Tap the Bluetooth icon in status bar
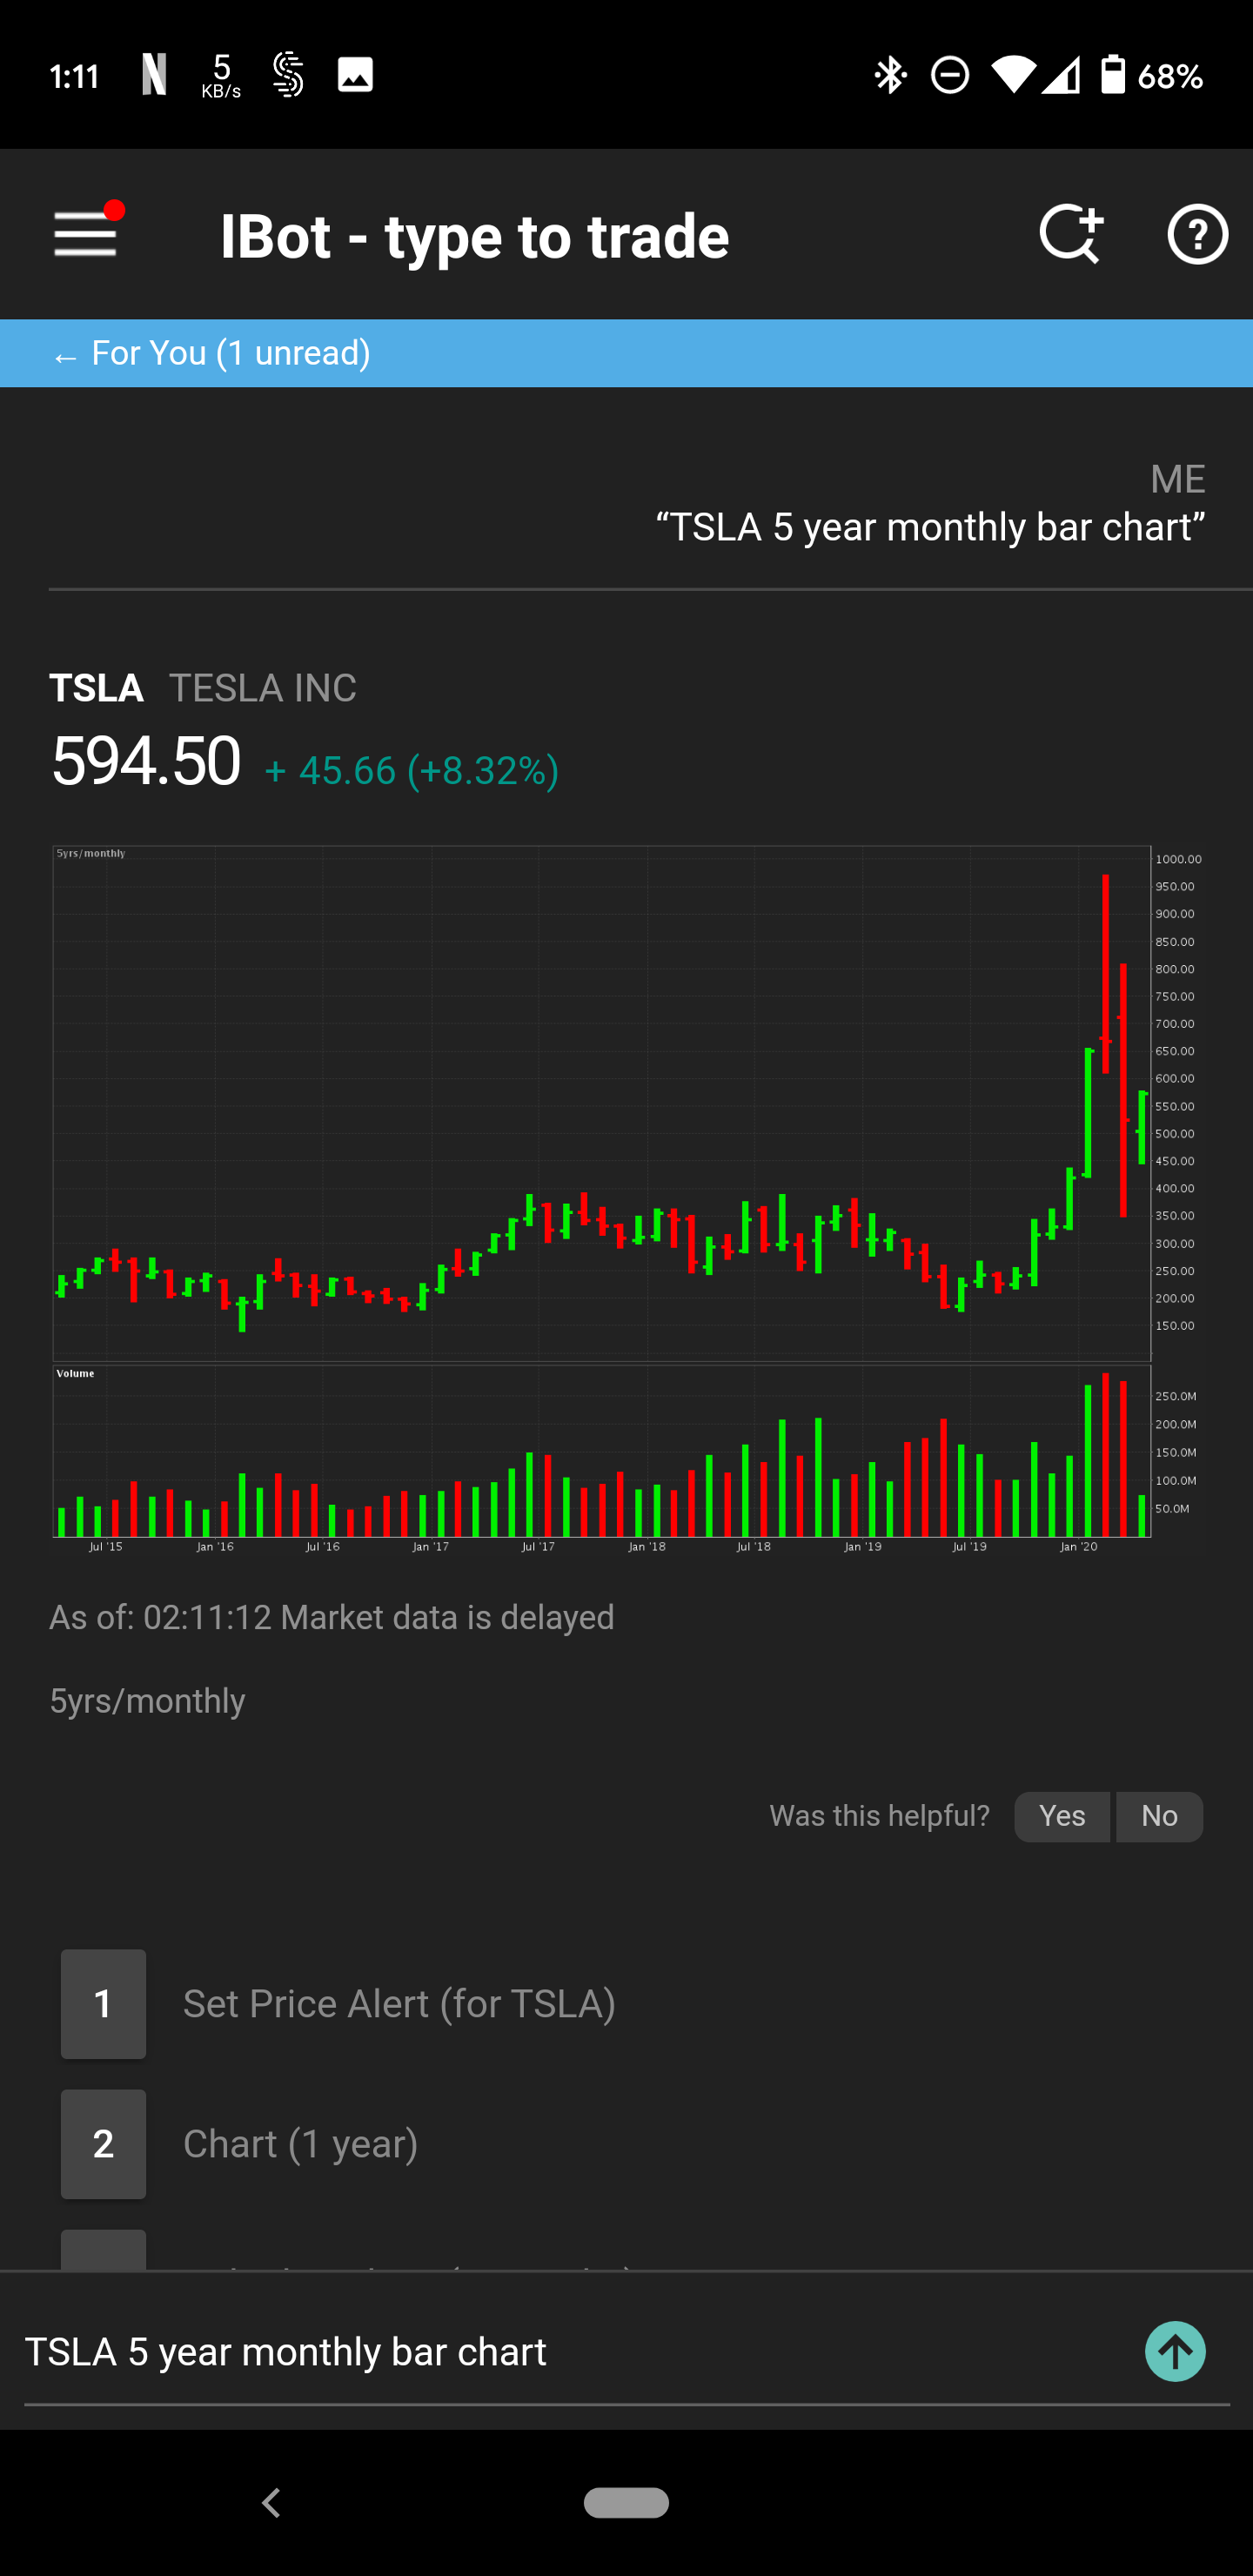Image resolution: width=1253 pixels, height=2576 pixels. [x=889, y=75]
